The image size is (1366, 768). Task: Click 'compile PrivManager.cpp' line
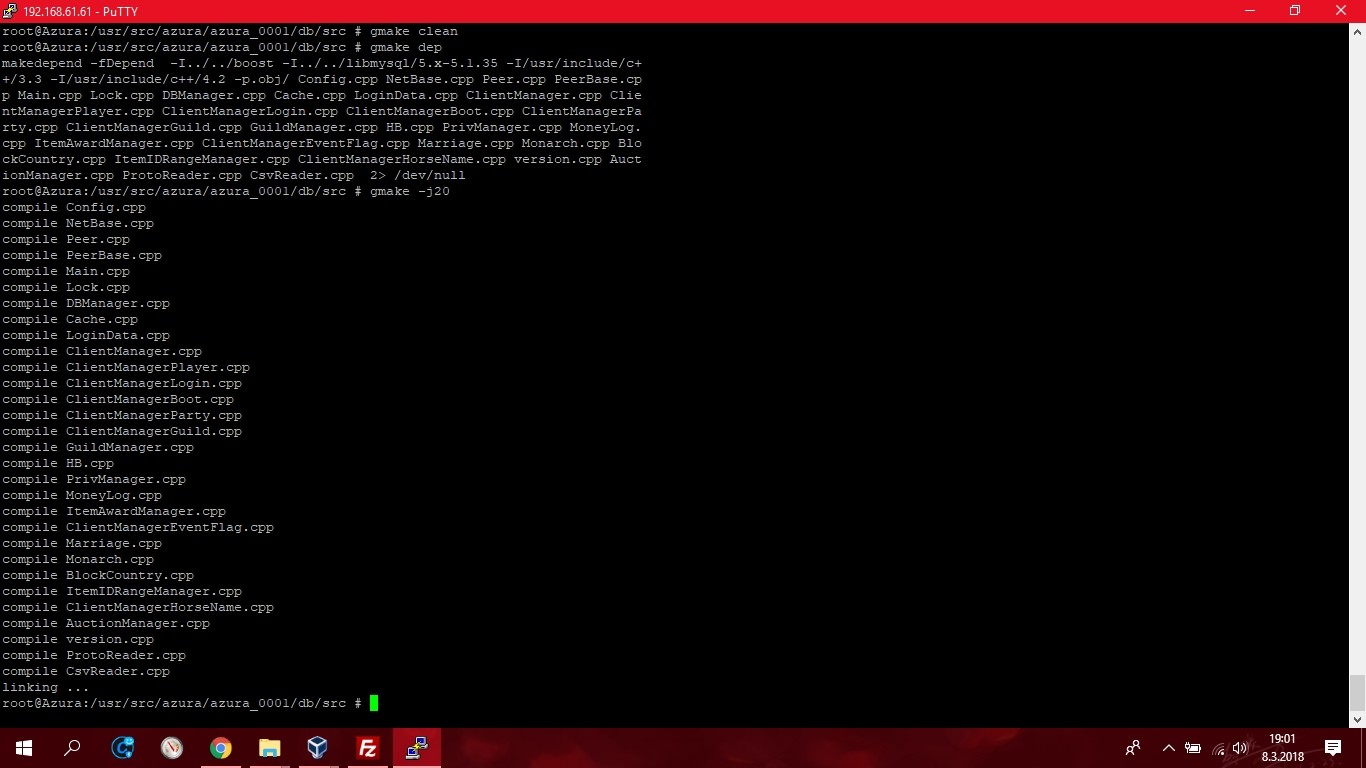pos(94,479)
